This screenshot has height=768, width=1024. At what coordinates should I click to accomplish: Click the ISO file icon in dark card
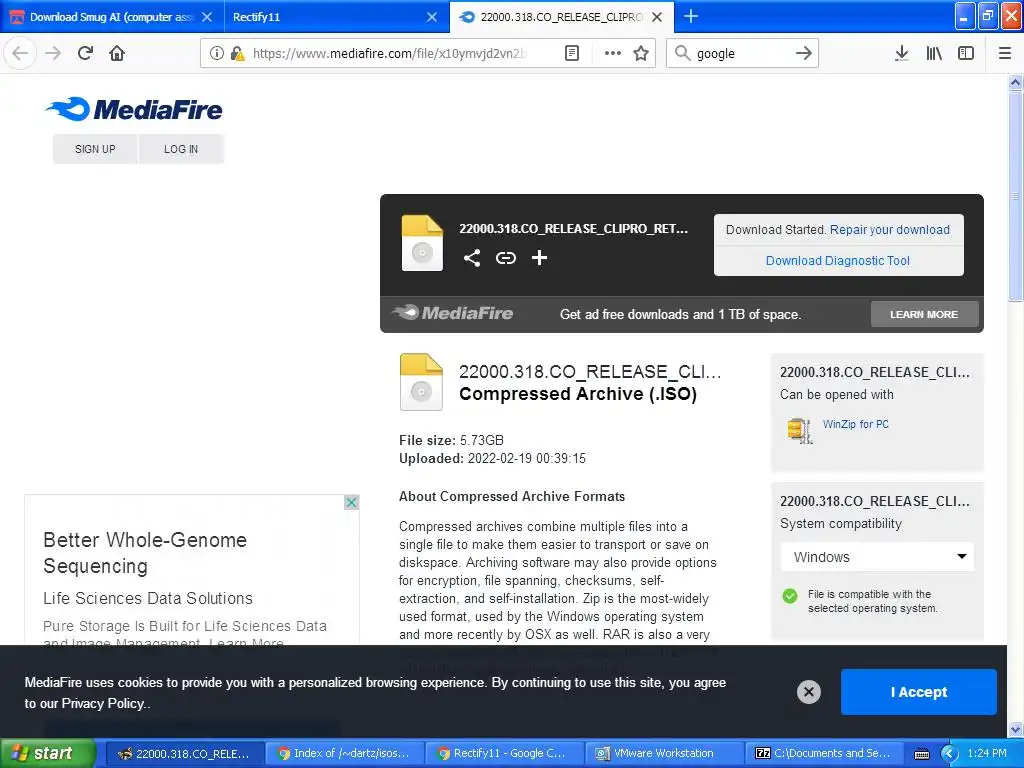coord(422,243)
